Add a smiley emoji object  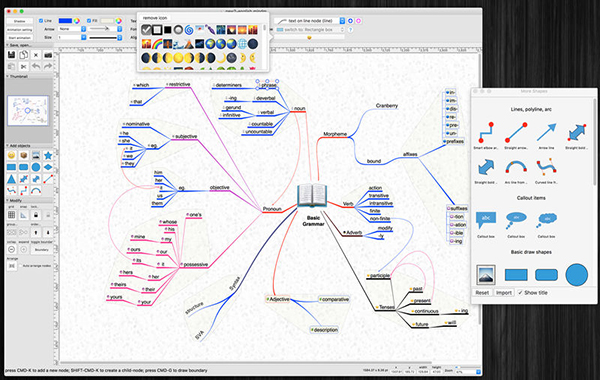(11, 155)
